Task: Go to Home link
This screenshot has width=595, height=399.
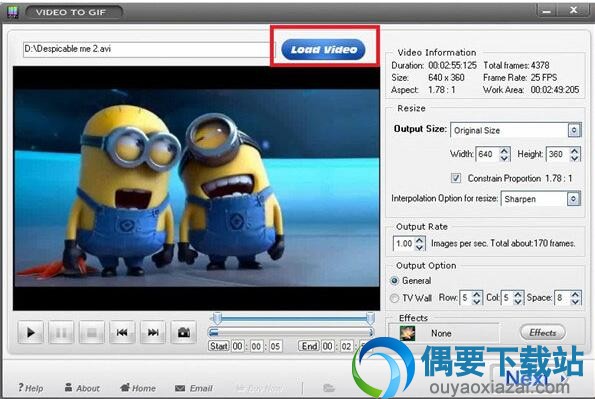Action: [138, 388]
